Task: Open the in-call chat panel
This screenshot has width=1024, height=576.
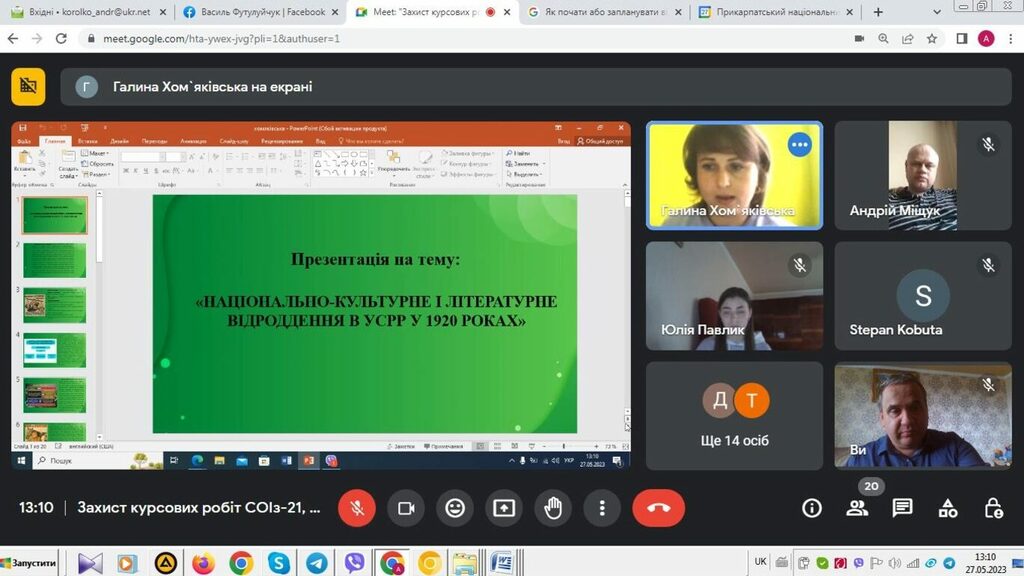Action: coord(902,508)
